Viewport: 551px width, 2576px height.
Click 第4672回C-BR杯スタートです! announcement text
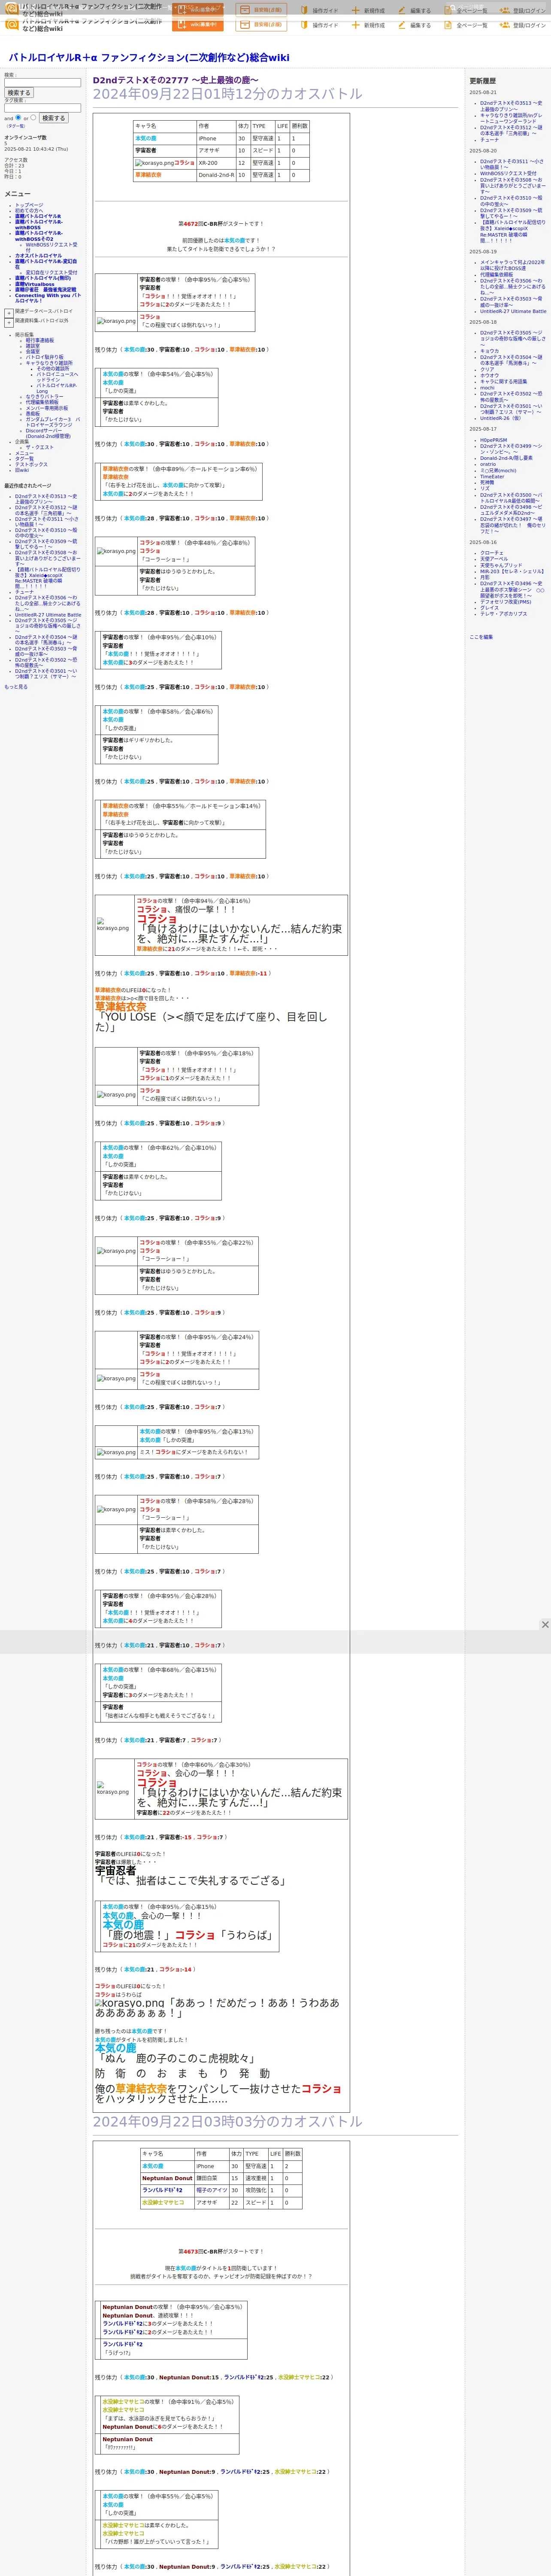(x=221, y=224)
